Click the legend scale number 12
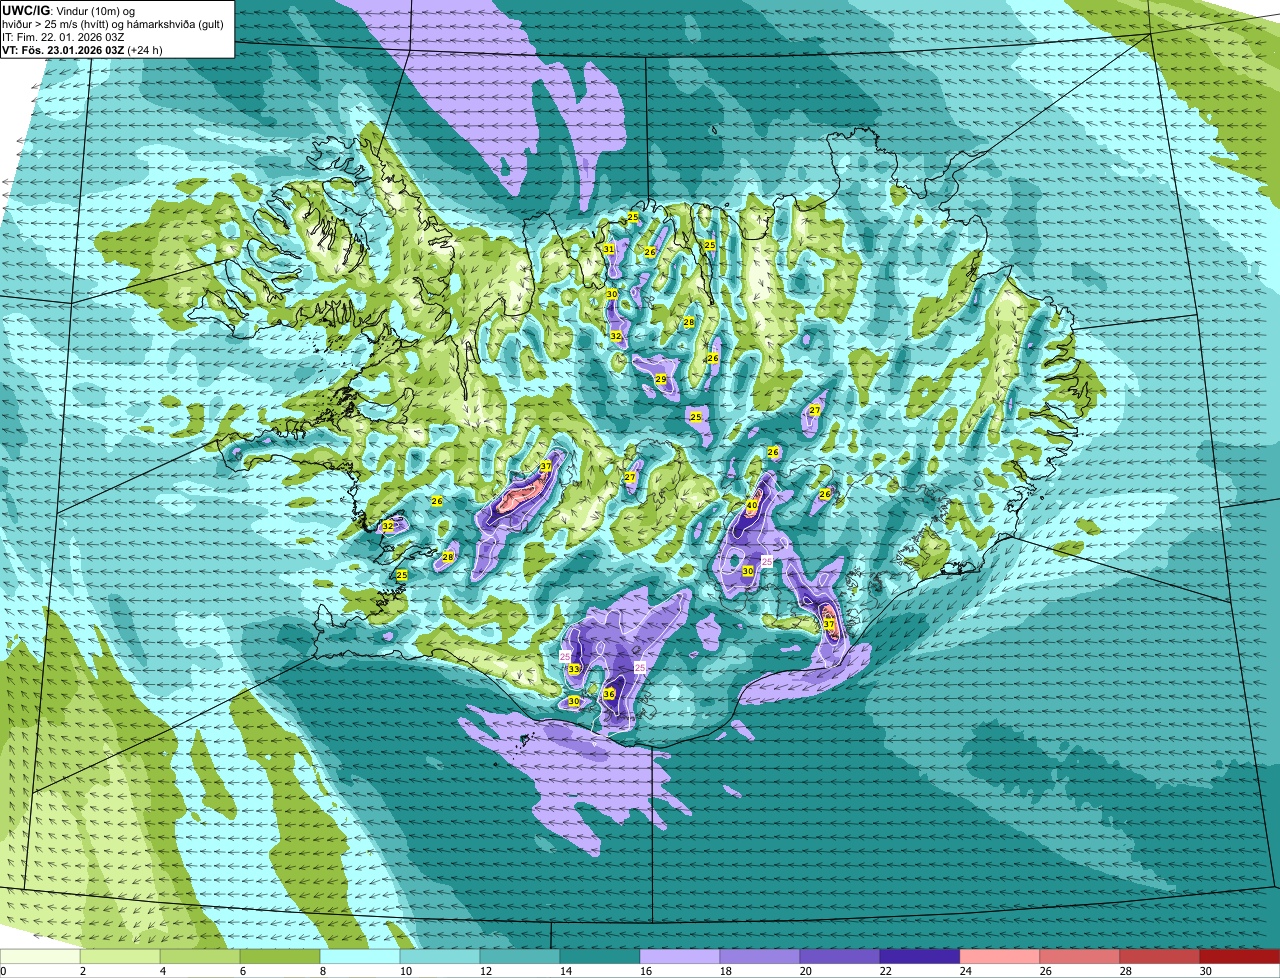 point(484,971)
